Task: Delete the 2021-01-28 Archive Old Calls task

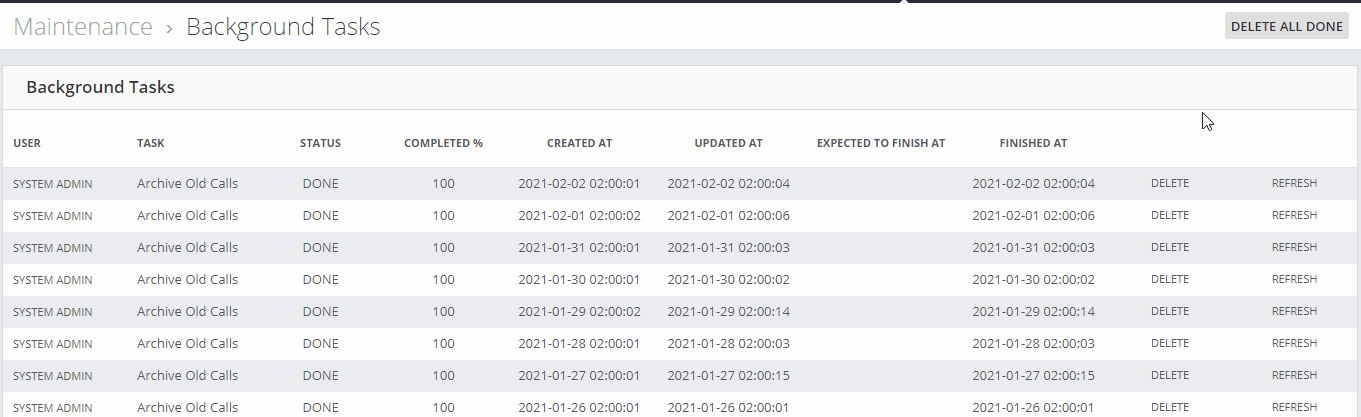Action: [x=1170, y=344]
